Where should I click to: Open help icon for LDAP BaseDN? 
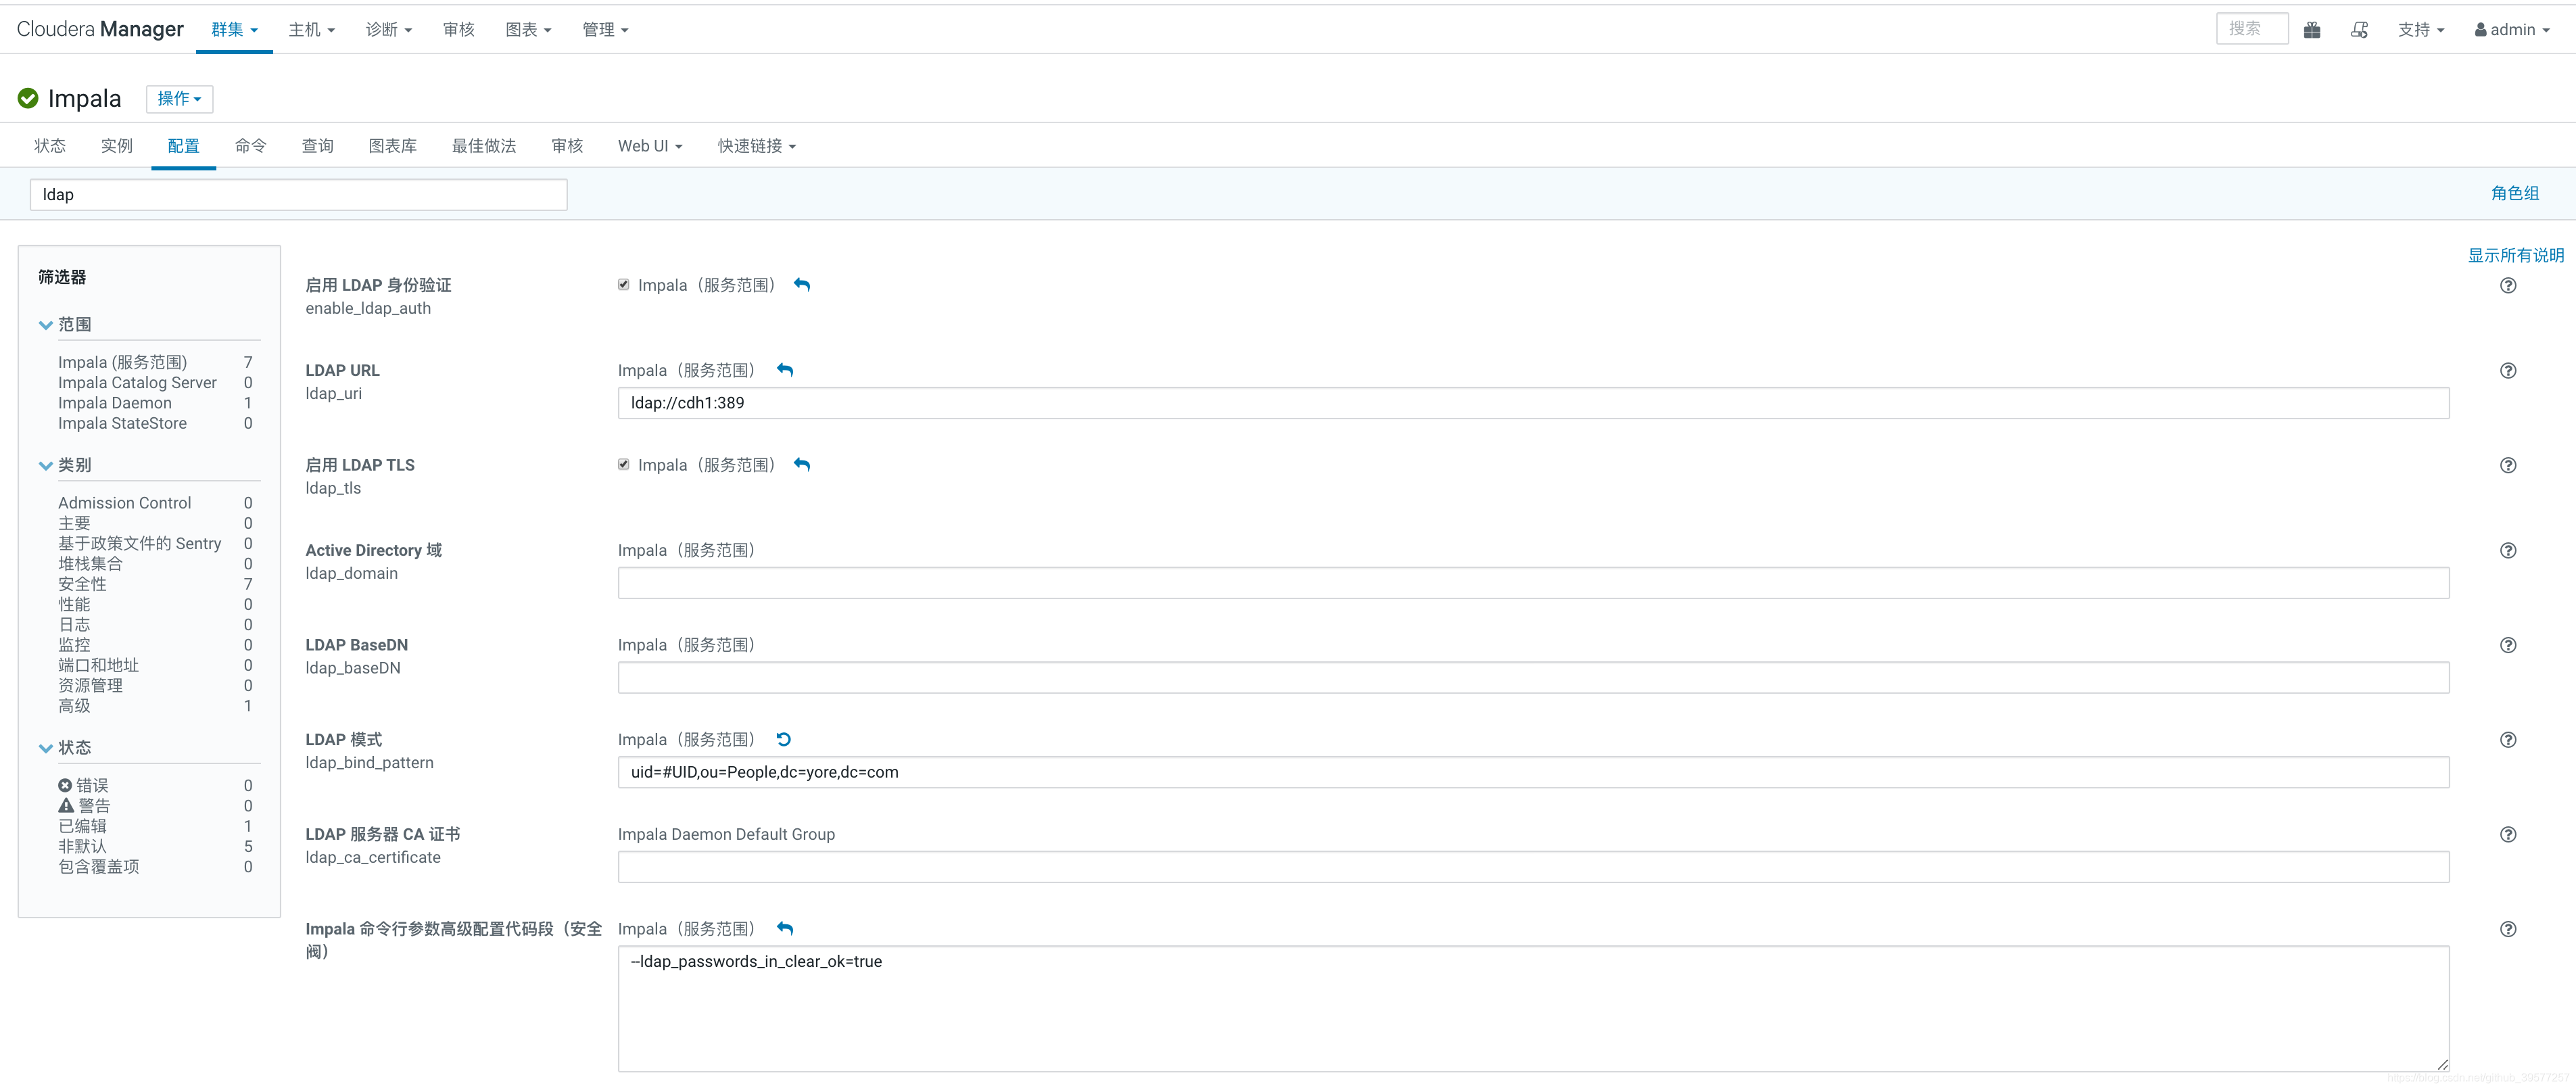click(2507, 645)
